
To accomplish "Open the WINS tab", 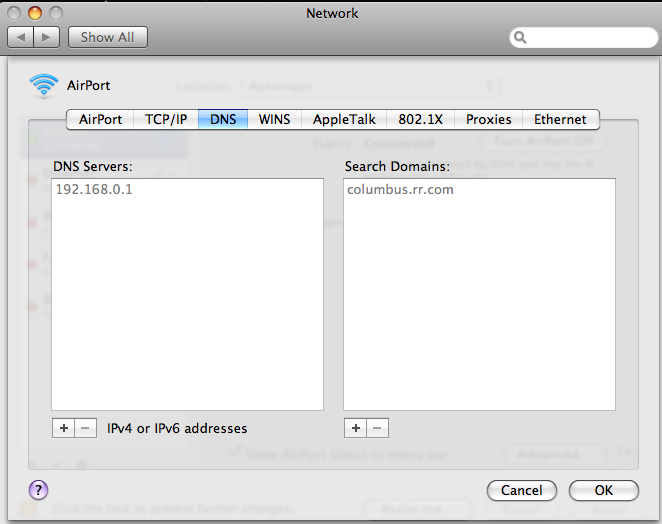I will tap(274, 119).
